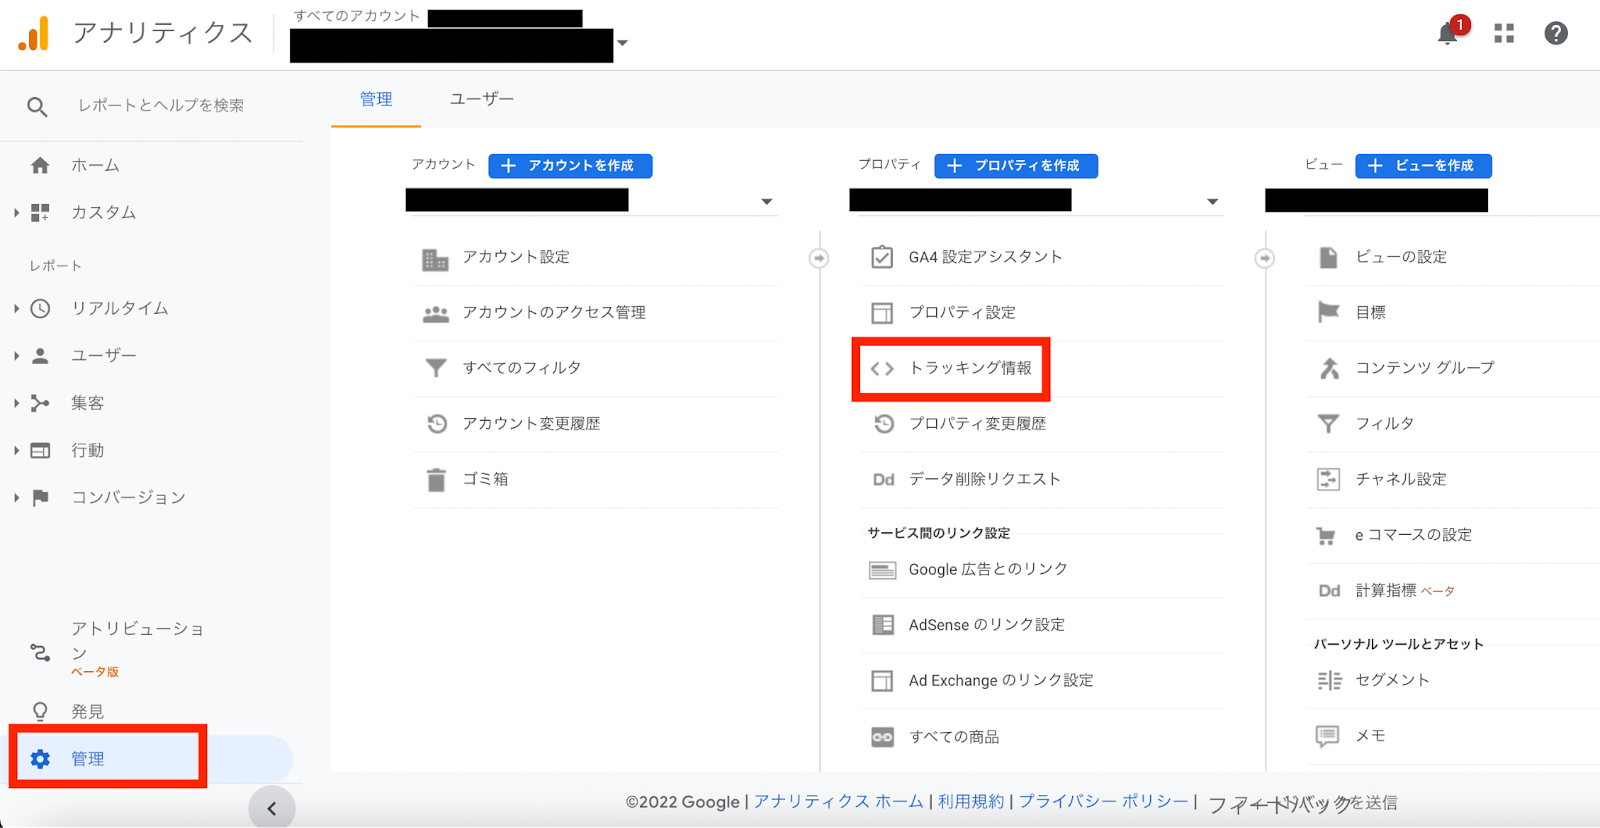1600x828 pixels.
Task: Open the help question mark icon
Action: (x=1556, y=34)
